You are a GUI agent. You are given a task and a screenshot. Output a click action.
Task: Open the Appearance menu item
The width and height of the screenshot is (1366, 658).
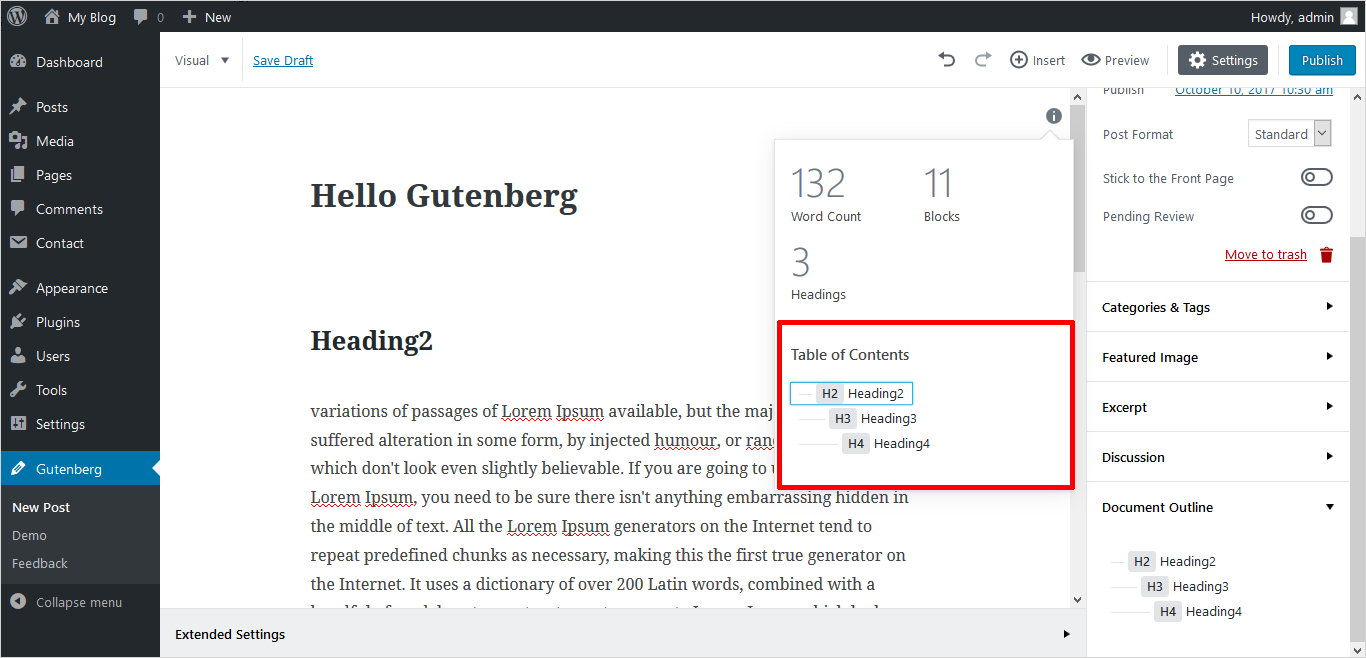[x=71, y=288]
